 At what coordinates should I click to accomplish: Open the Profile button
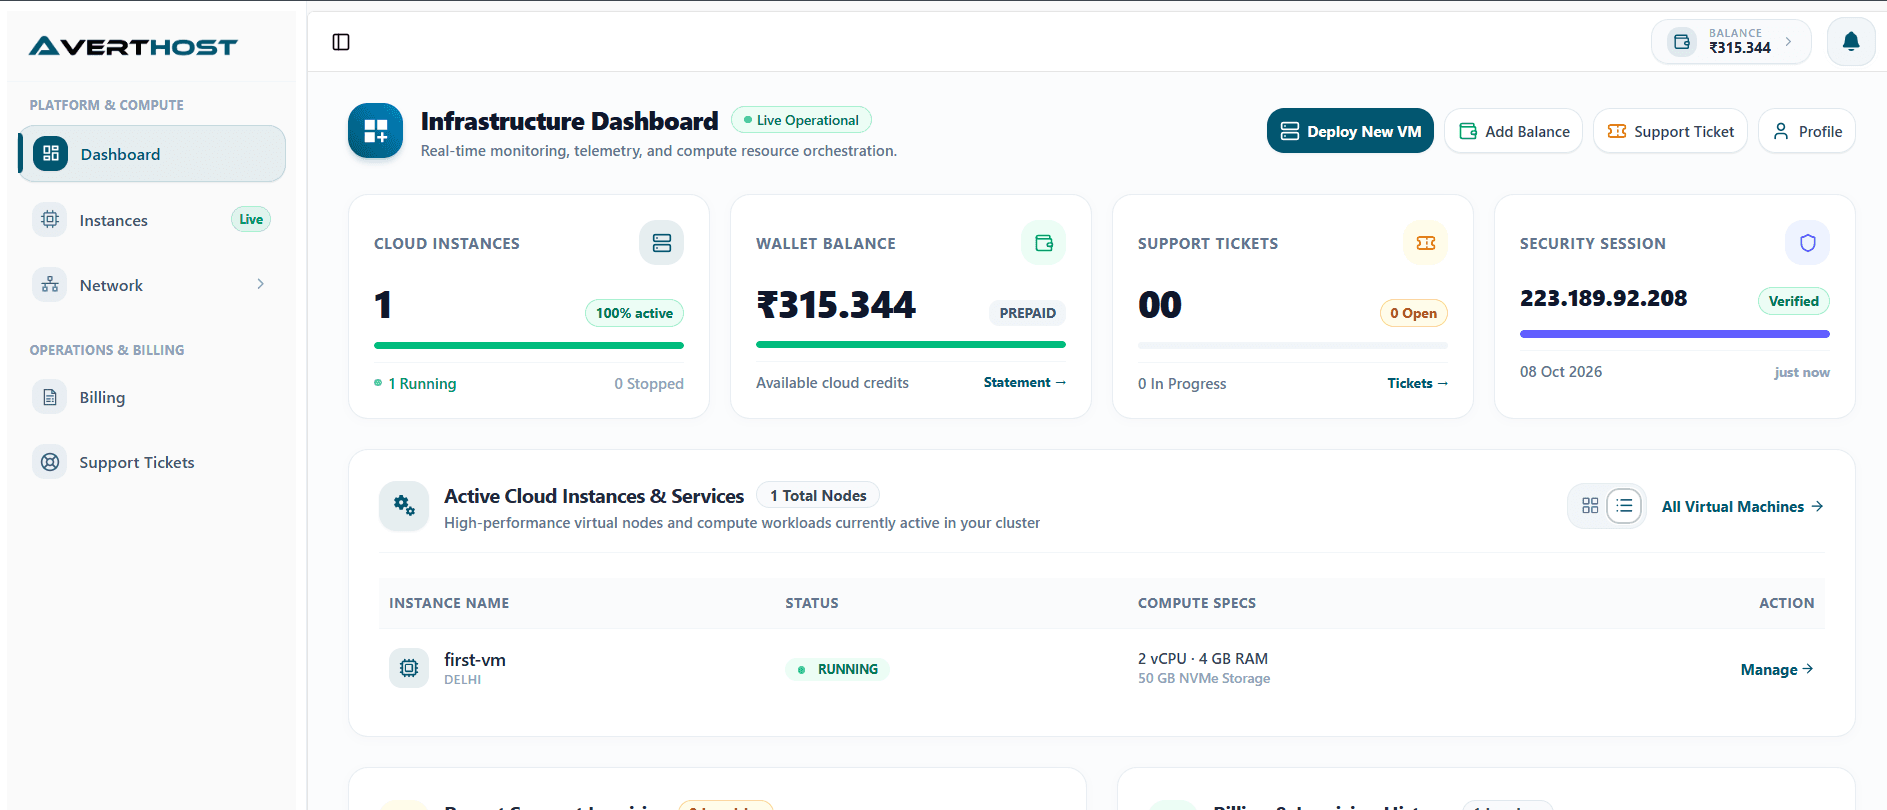pyautogui.click(x=1807, y=131)
